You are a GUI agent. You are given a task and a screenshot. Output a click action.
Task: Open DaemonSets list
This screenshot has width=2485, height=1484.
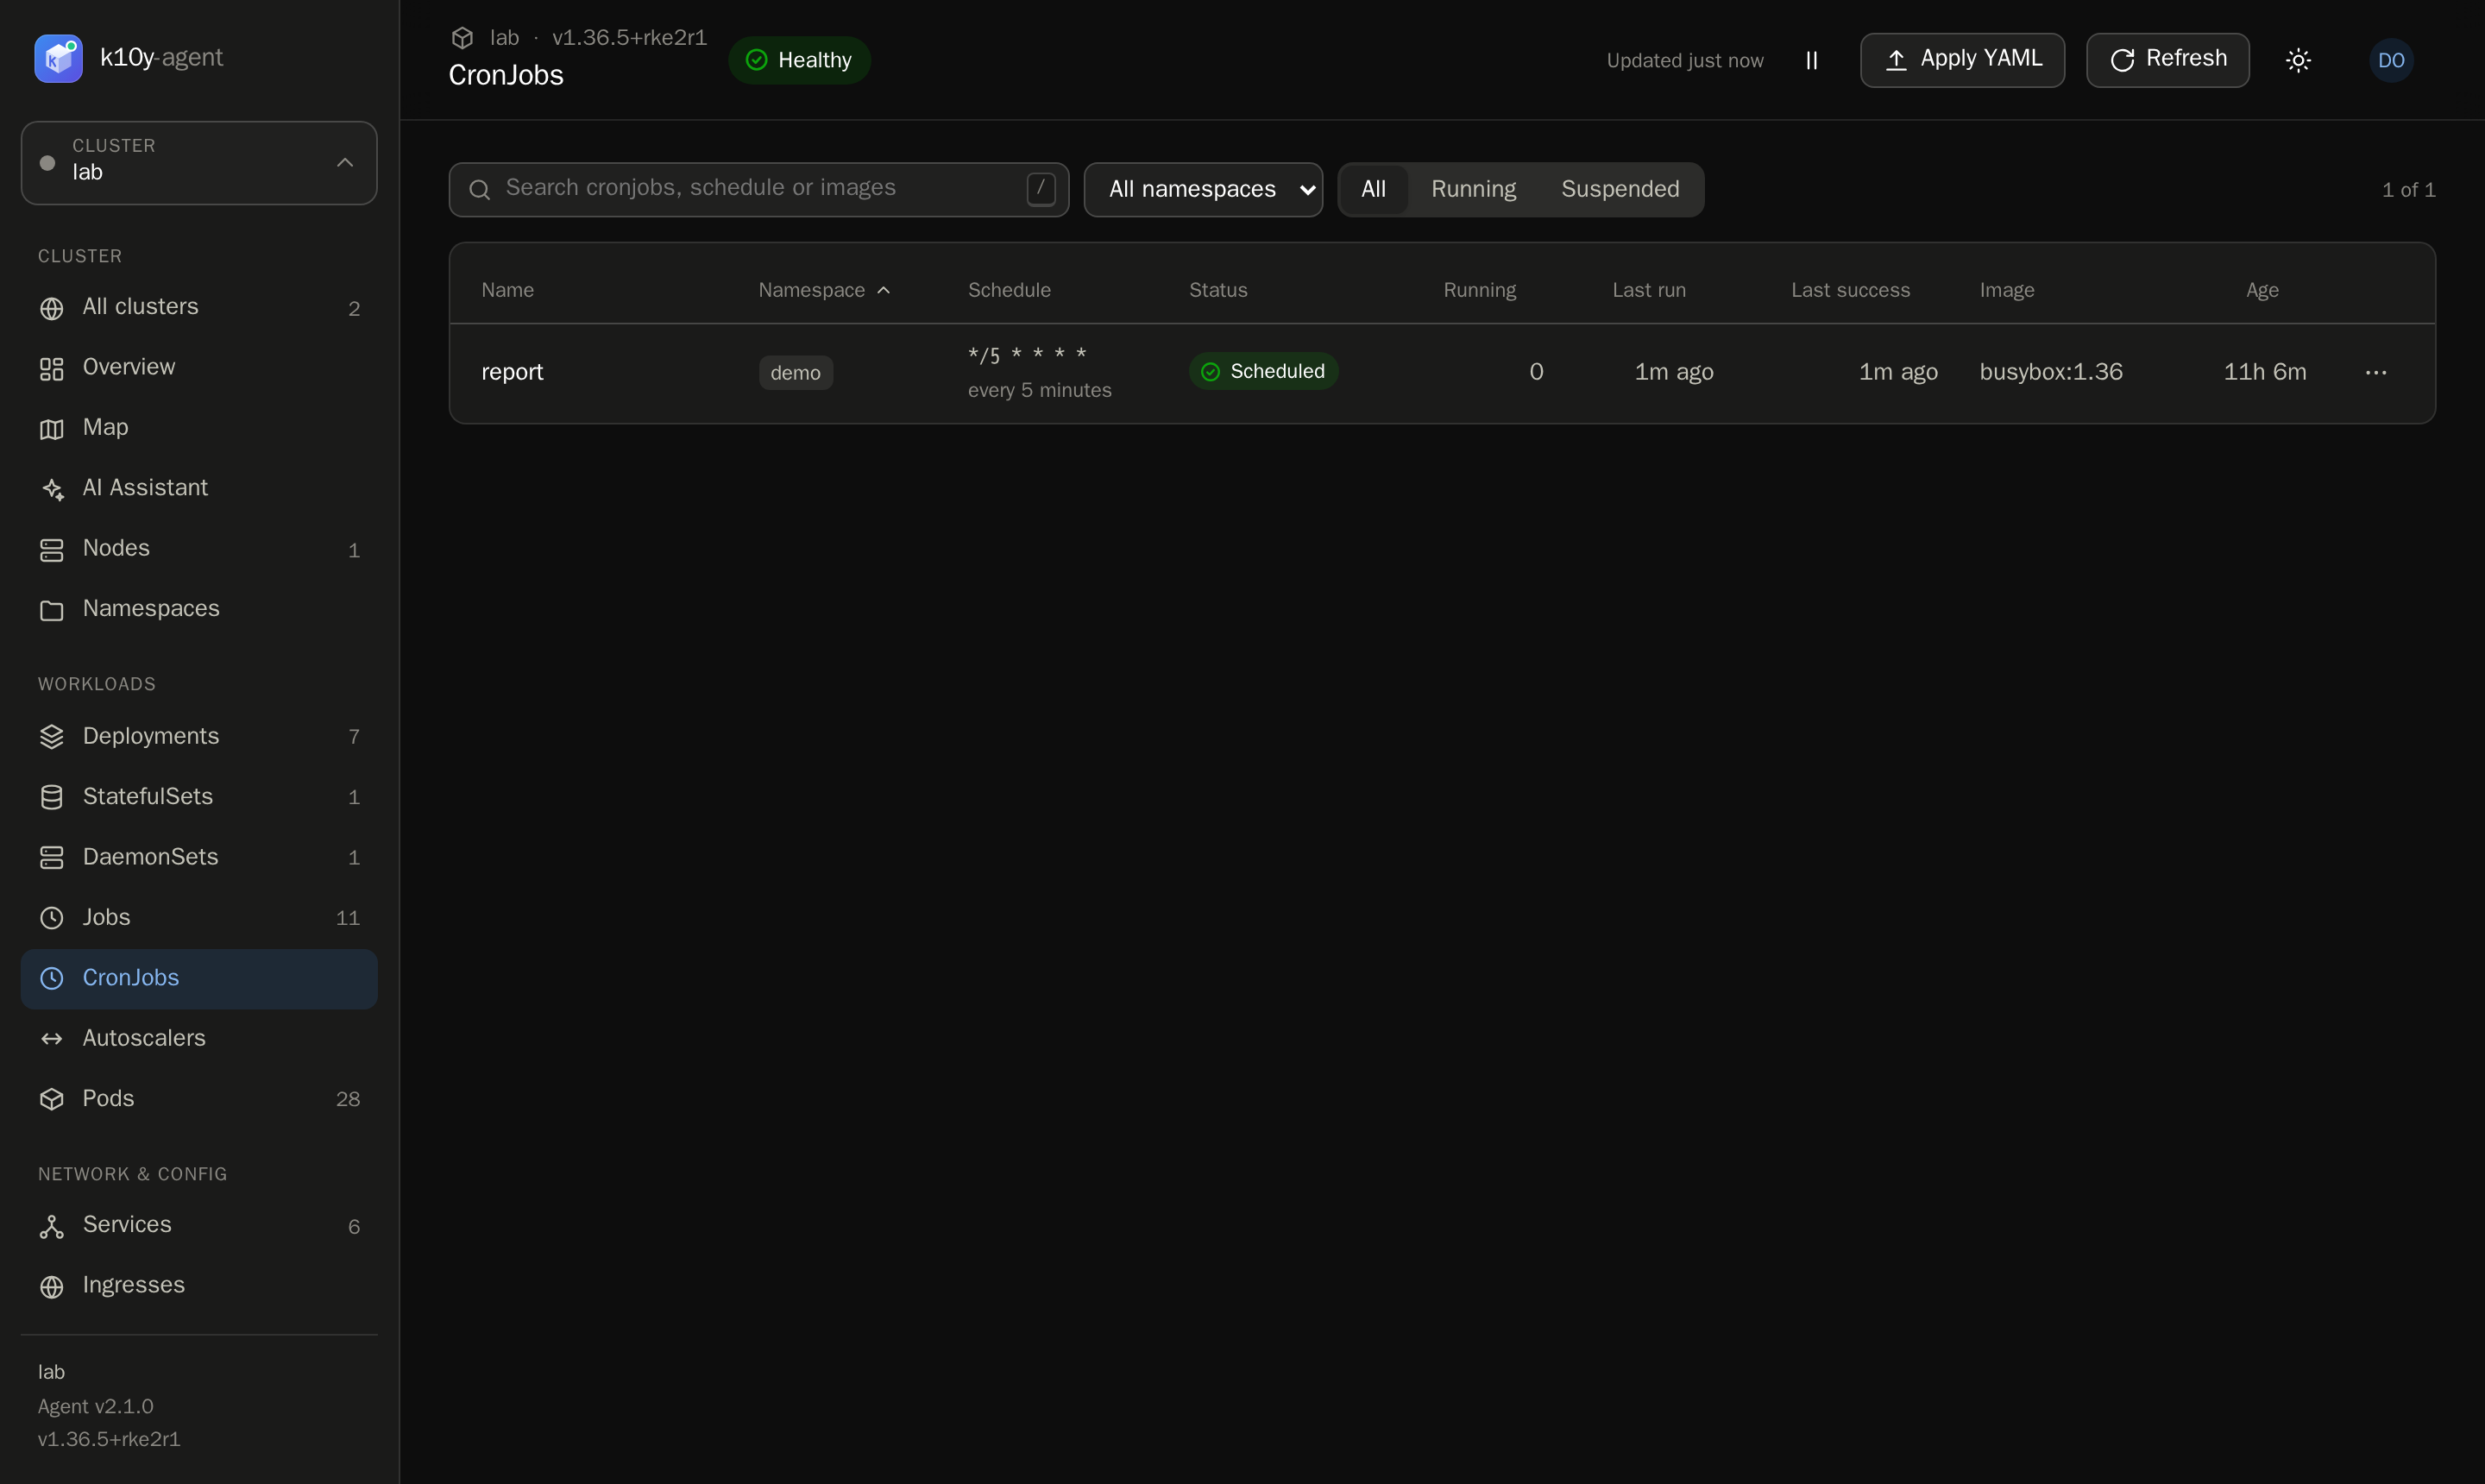pyautogui.click(x=199, y=857)
